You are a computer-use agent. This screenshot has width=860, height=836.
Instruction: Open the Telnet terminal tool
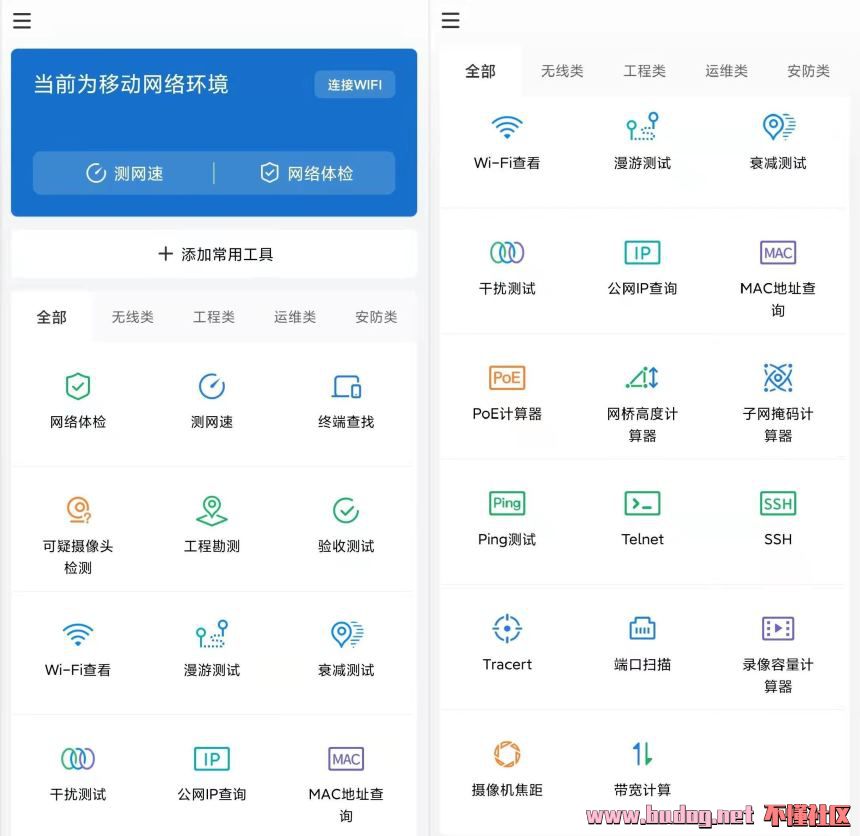coord(642,518)
